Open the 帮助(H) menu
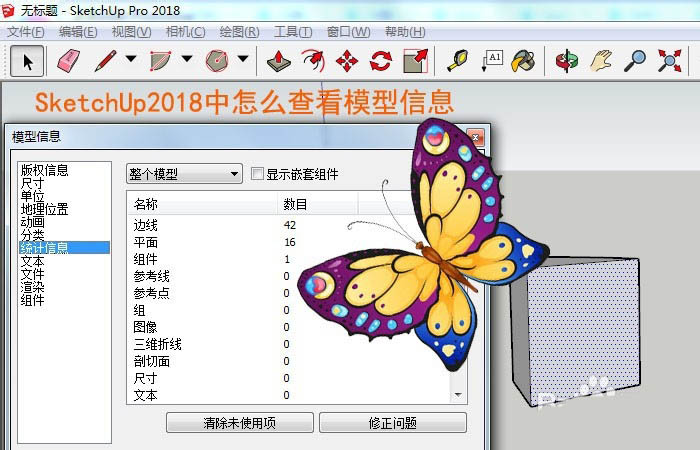This screenshot has height=450, width=700. (405, 32)
